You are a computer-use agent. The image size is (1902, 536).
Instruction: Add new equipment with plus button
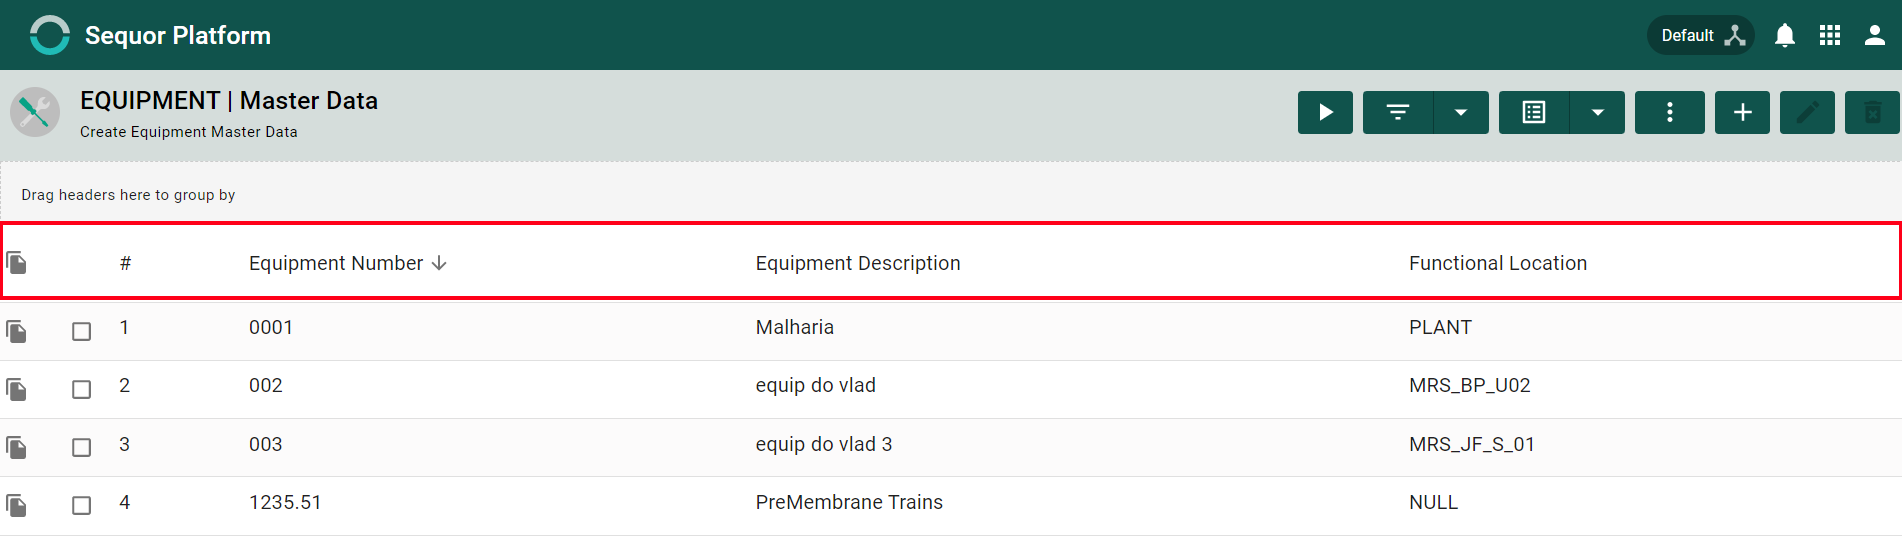(x=1742, y=112)
